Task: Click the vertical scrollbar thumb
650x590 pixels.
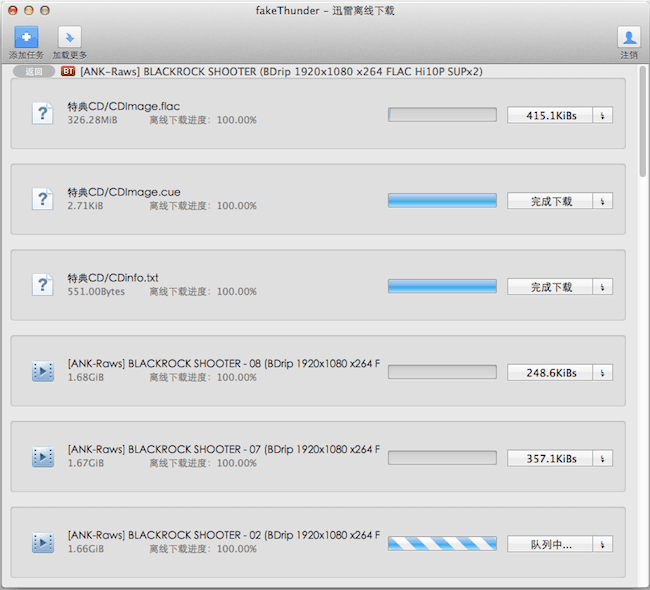Action: [643, 121]
